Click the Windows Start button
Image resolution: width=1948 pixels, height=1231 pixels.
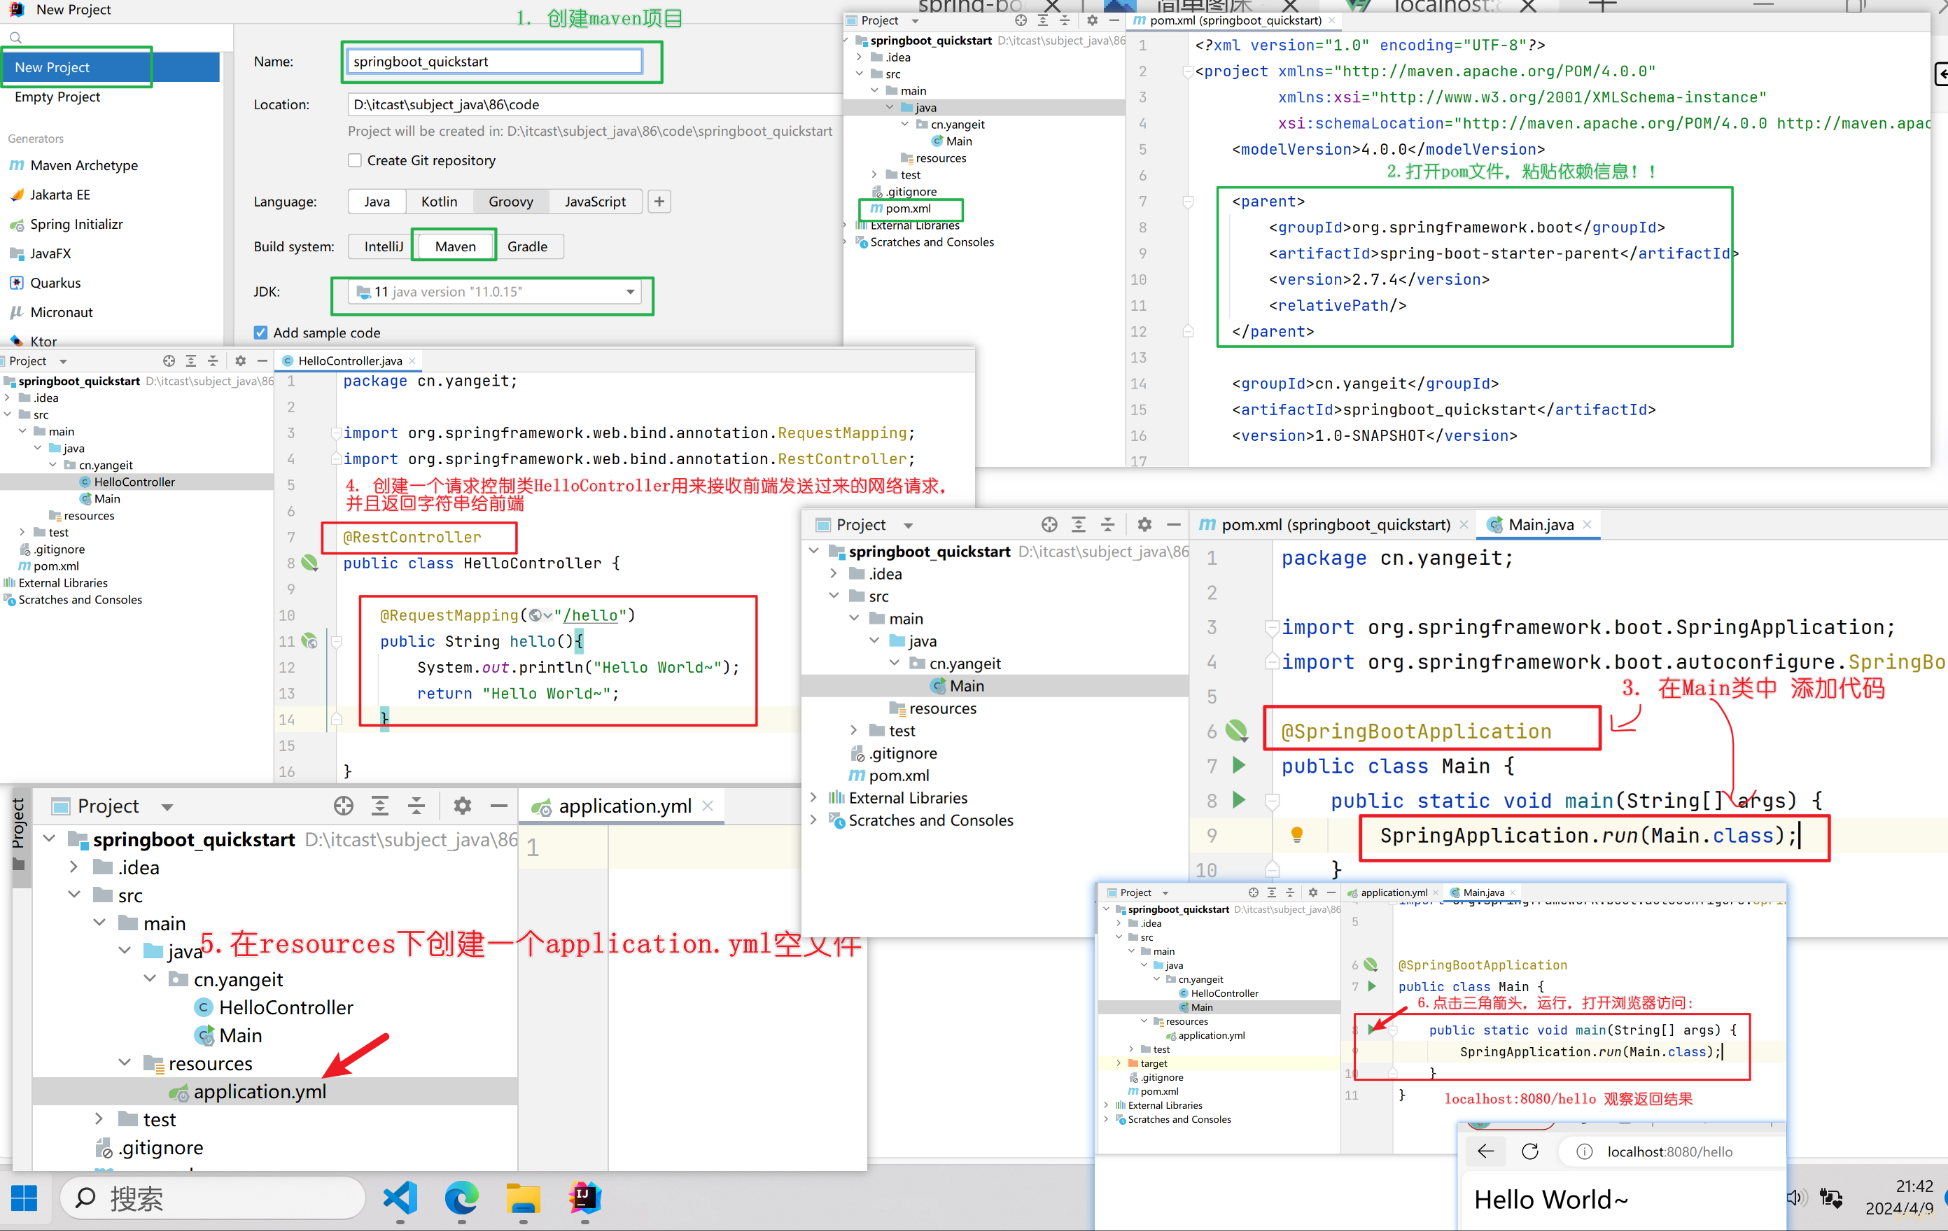pos(24,1197)
